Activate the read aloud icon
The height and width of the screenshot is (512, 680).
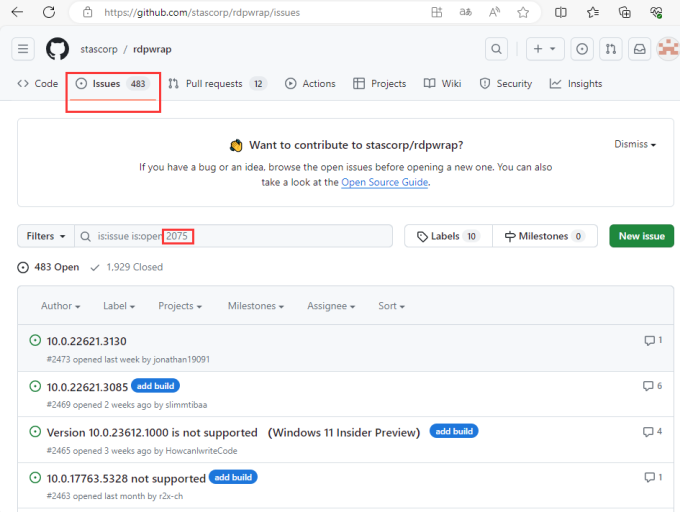click(494, 12)
